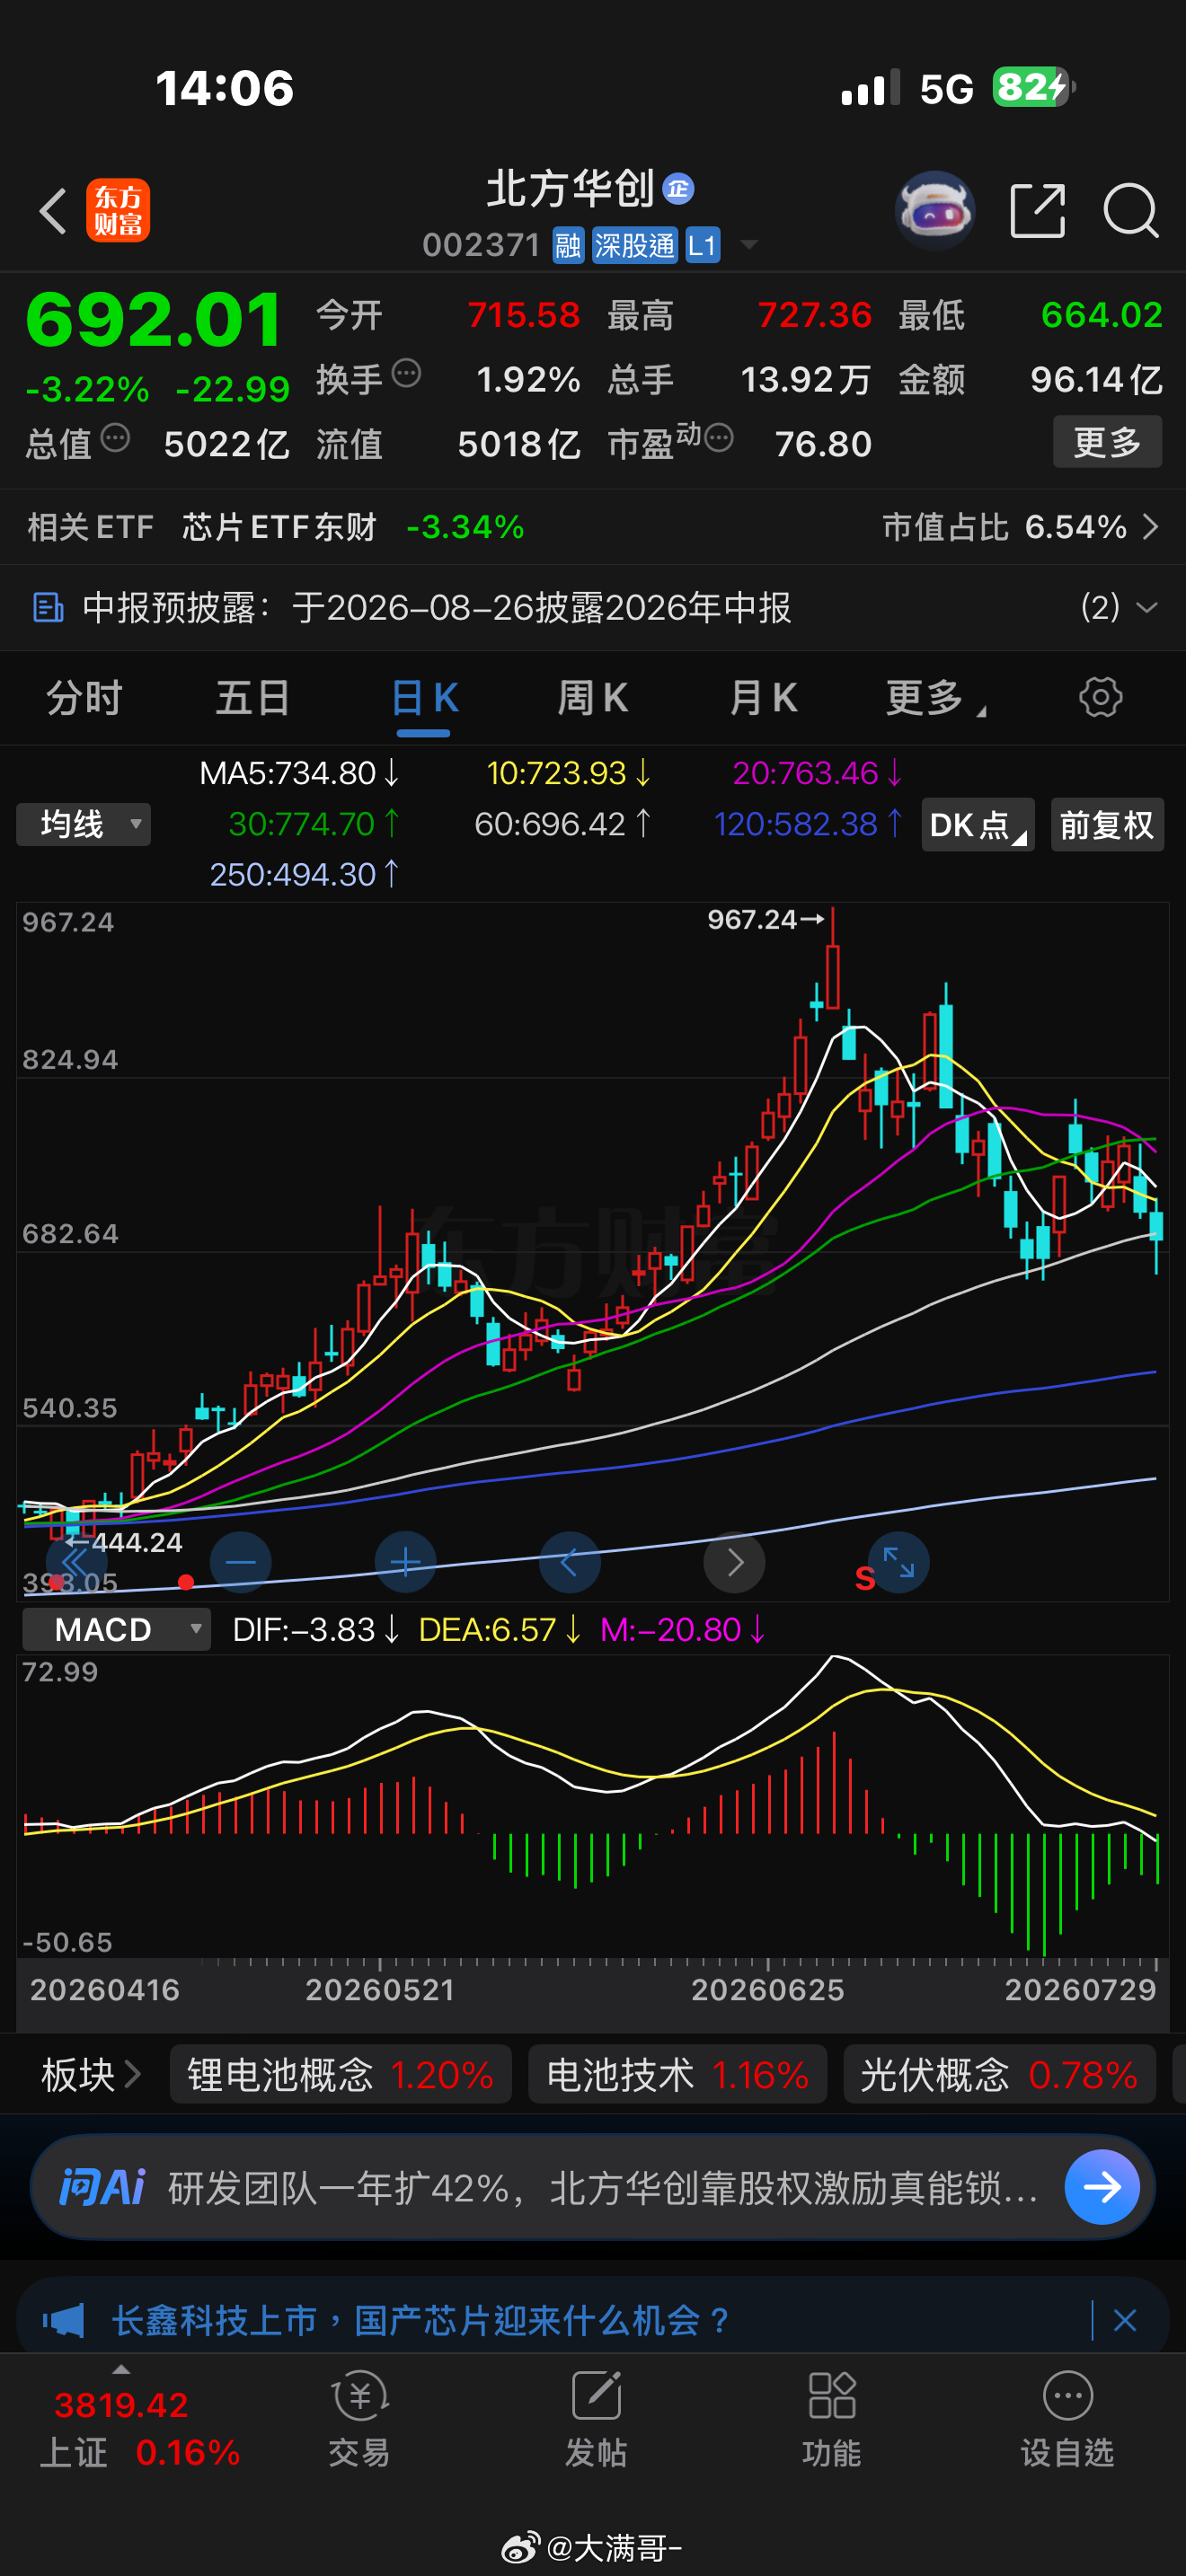This screenshot has height=2576, width=1186.
Task: Open the robot assistant avatar
Action: 934,210
